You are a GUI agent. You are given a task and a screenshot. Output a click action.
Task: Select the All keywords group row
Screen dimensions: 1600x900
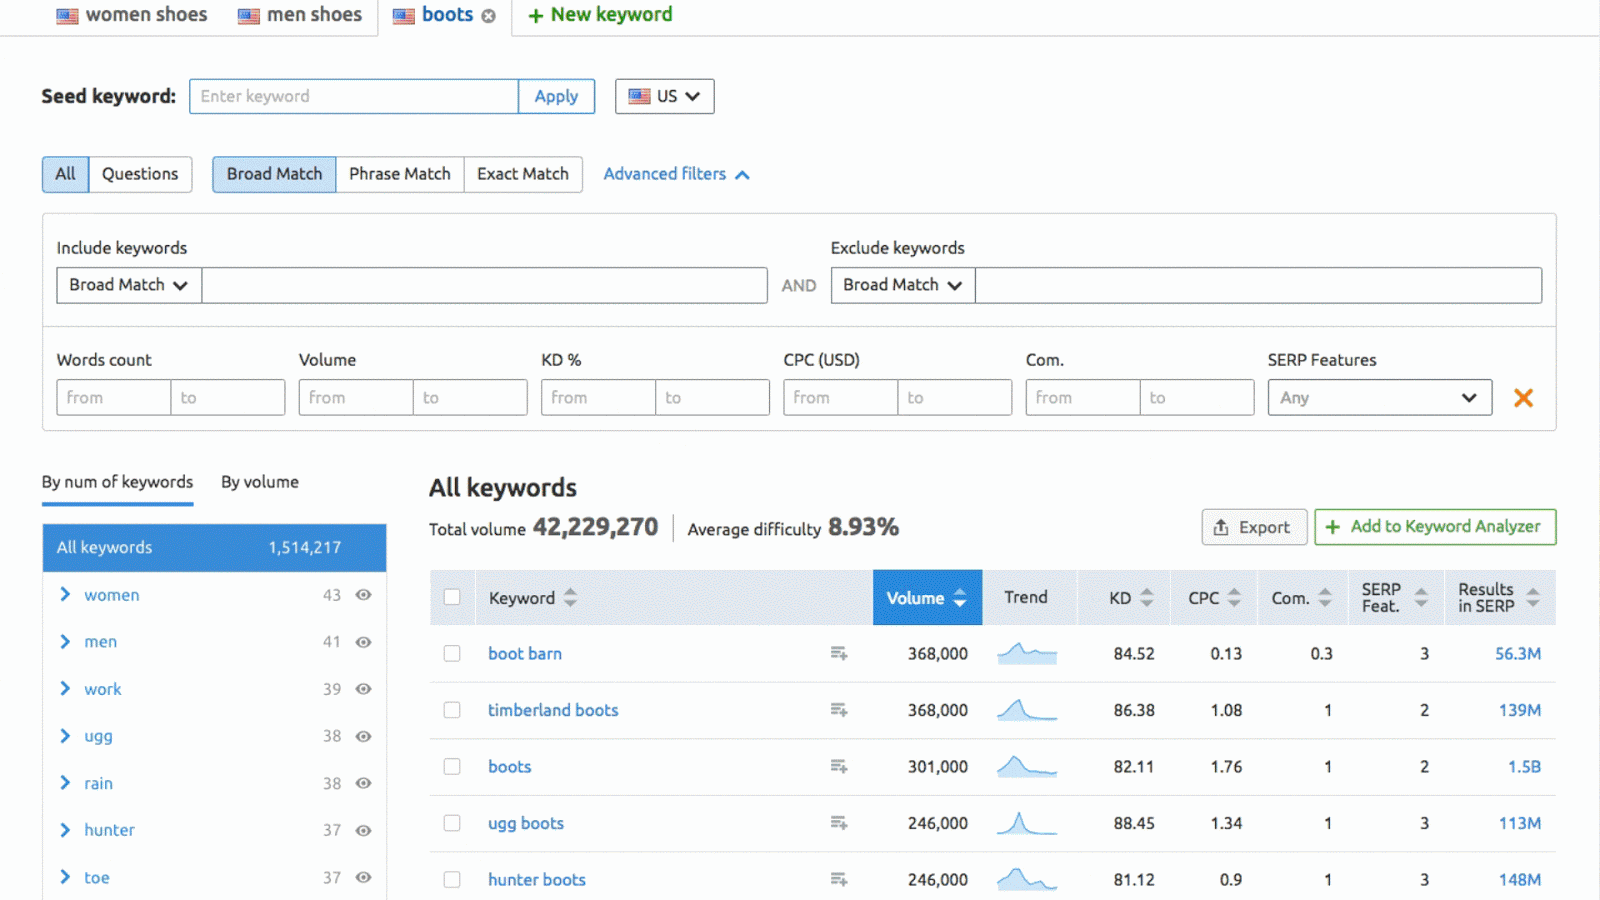coord(214,548)
